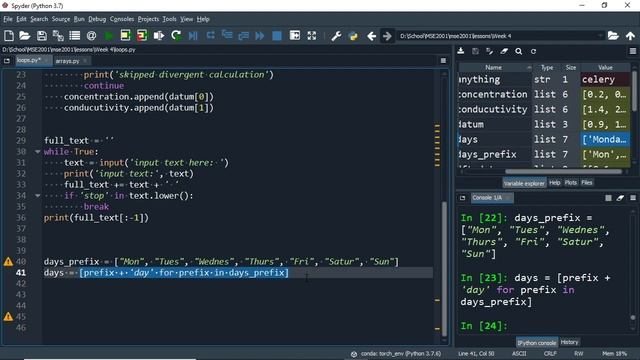Create a new file via toolbar icon

tap(9, 36)
